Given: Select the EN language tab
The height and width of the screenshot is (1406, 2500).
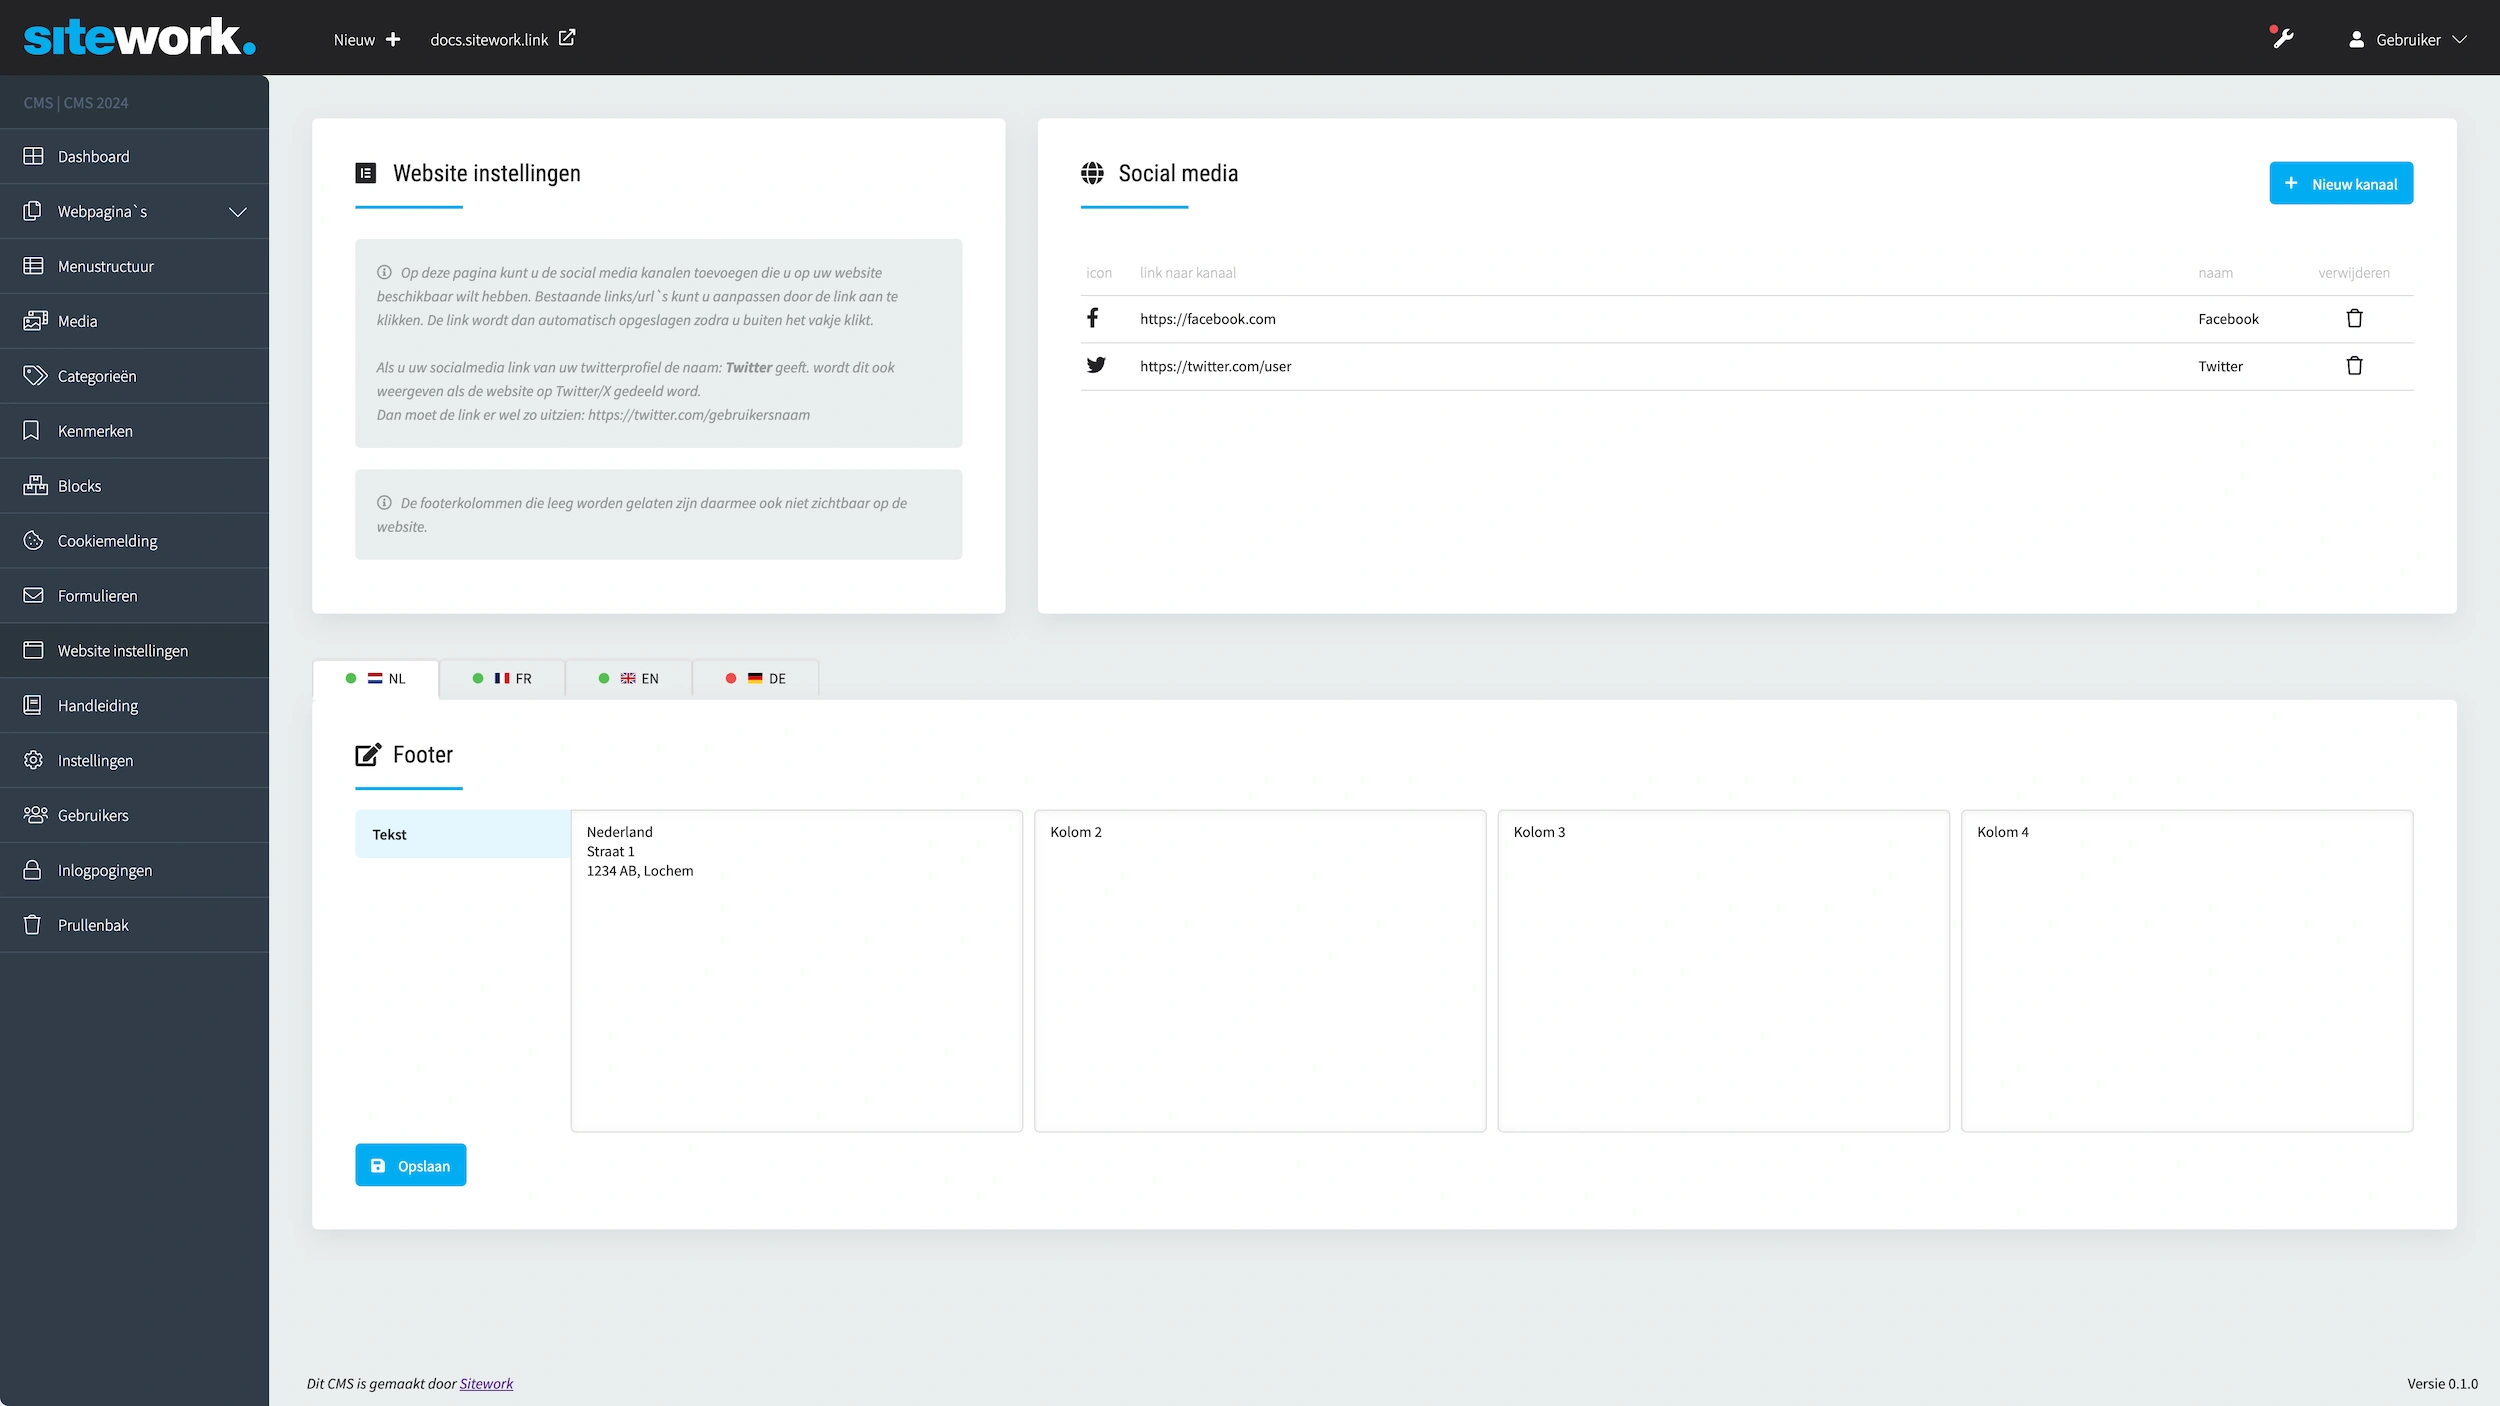Looking at the screenshot, I should pyautogui.click(x=629, y=678).
